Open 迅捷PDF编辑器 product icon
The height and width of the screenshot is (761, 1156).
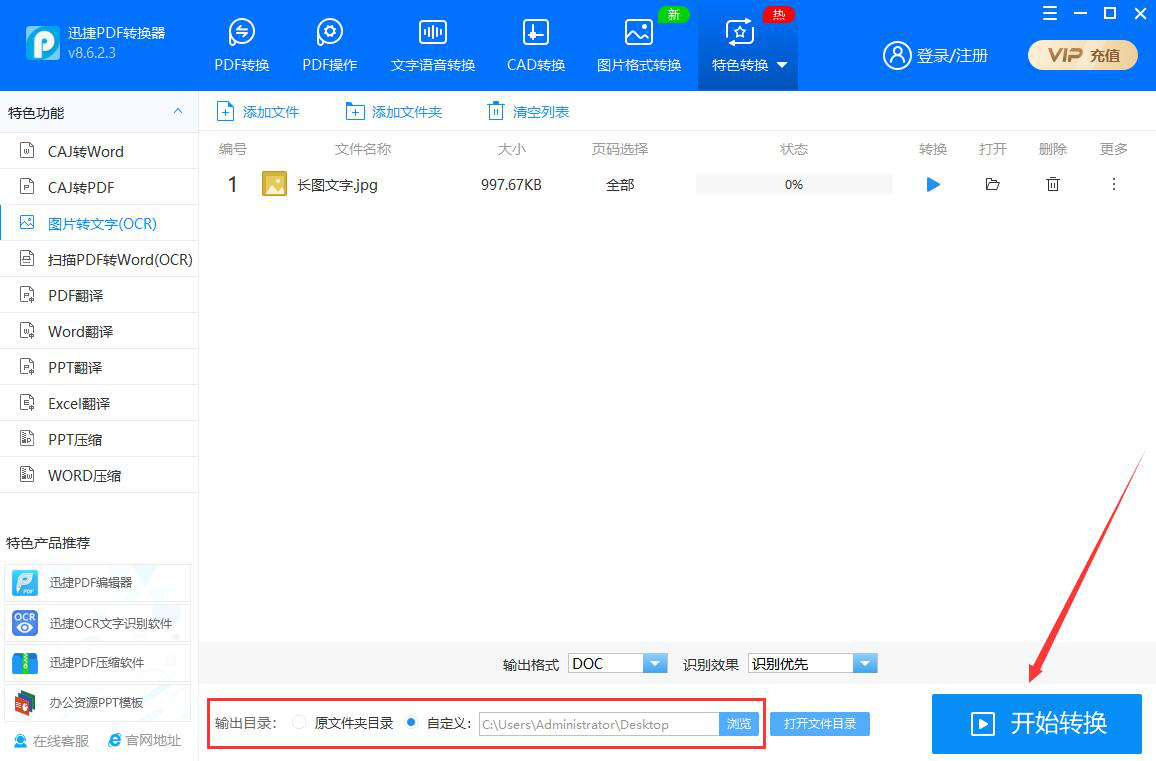click(x=25, y=583)
